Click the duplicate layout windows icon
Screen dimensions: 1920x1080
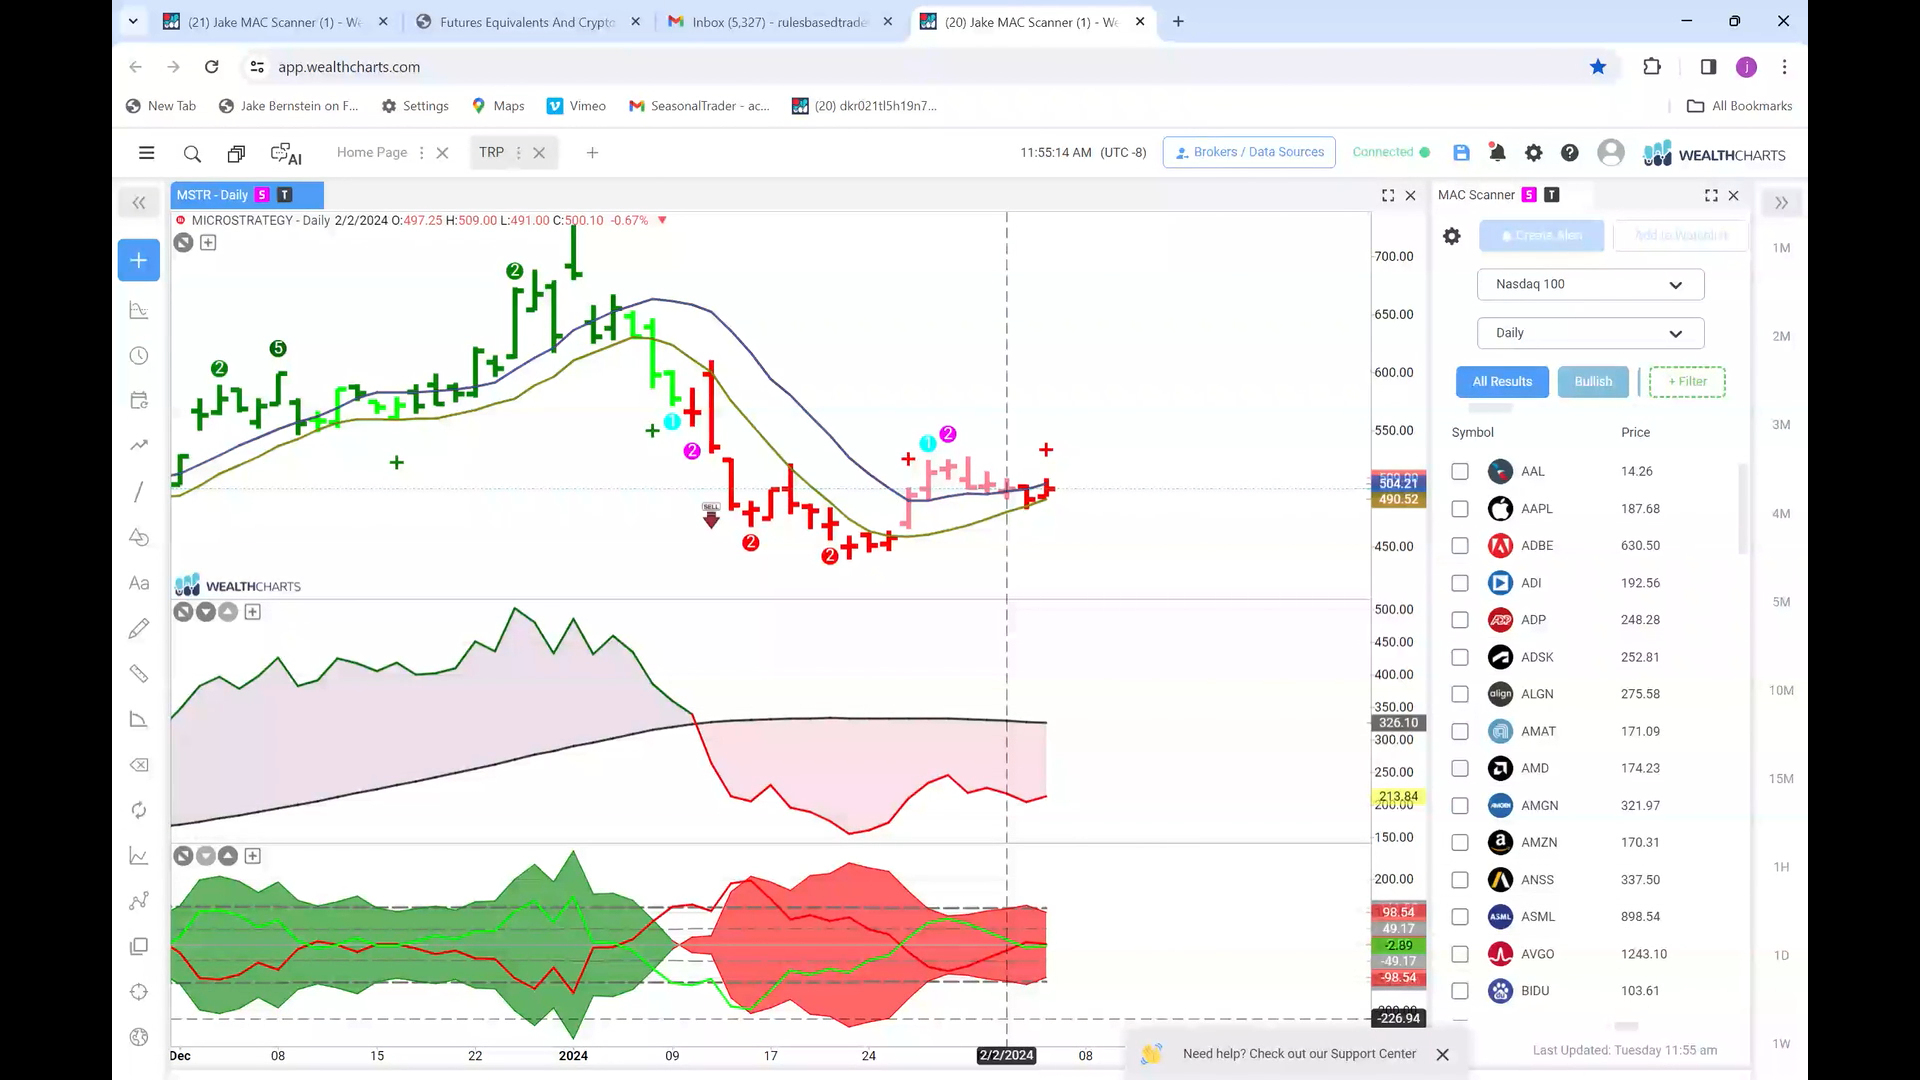click(236, 153)
